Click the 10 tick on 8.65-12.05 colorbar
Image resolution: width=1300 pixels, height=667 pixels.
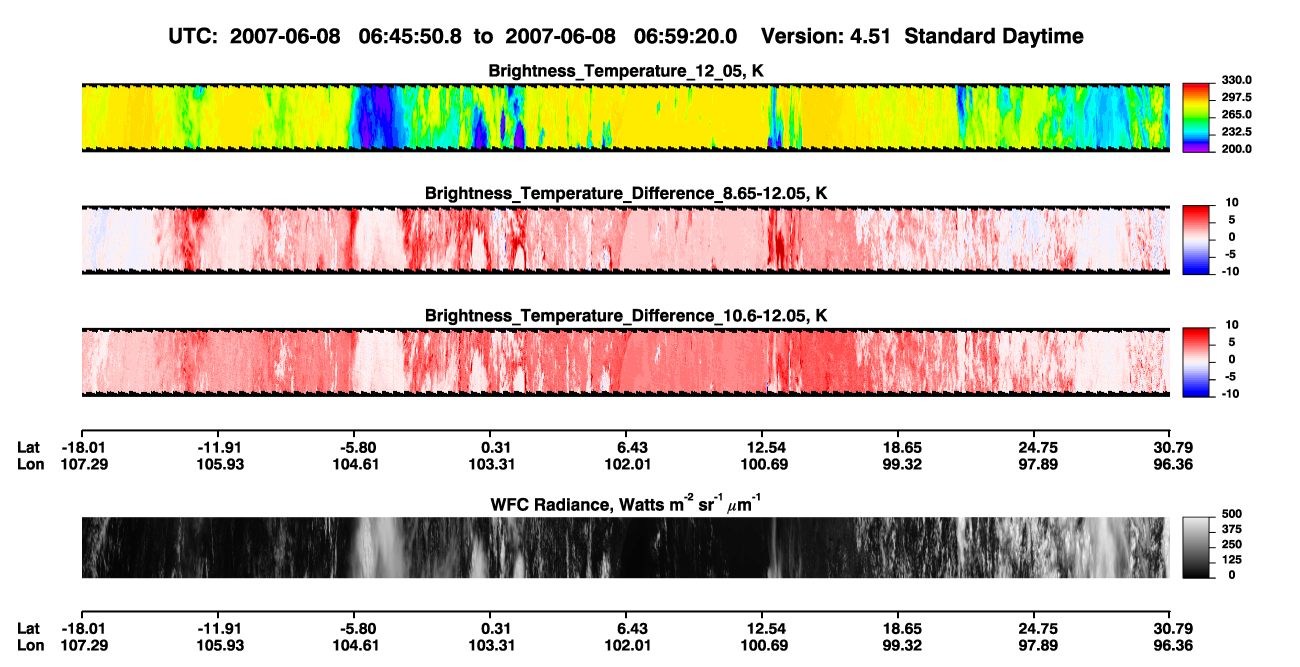click(1234, 202)
